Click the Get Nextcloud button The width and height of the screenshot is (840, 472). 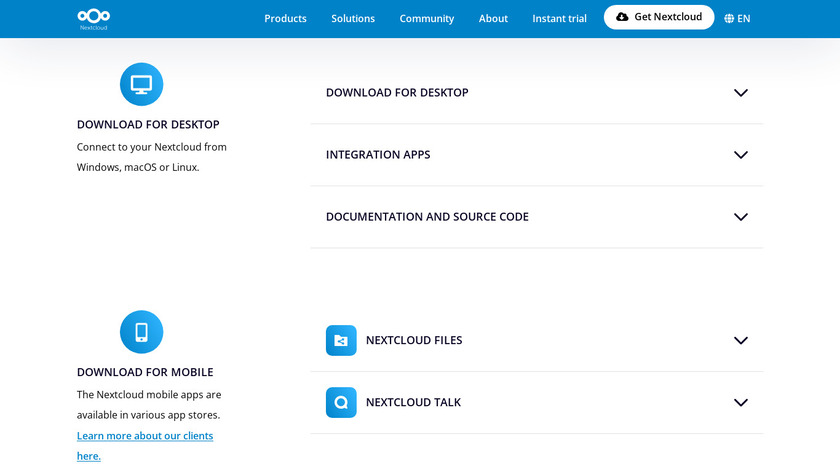[659, 17]
